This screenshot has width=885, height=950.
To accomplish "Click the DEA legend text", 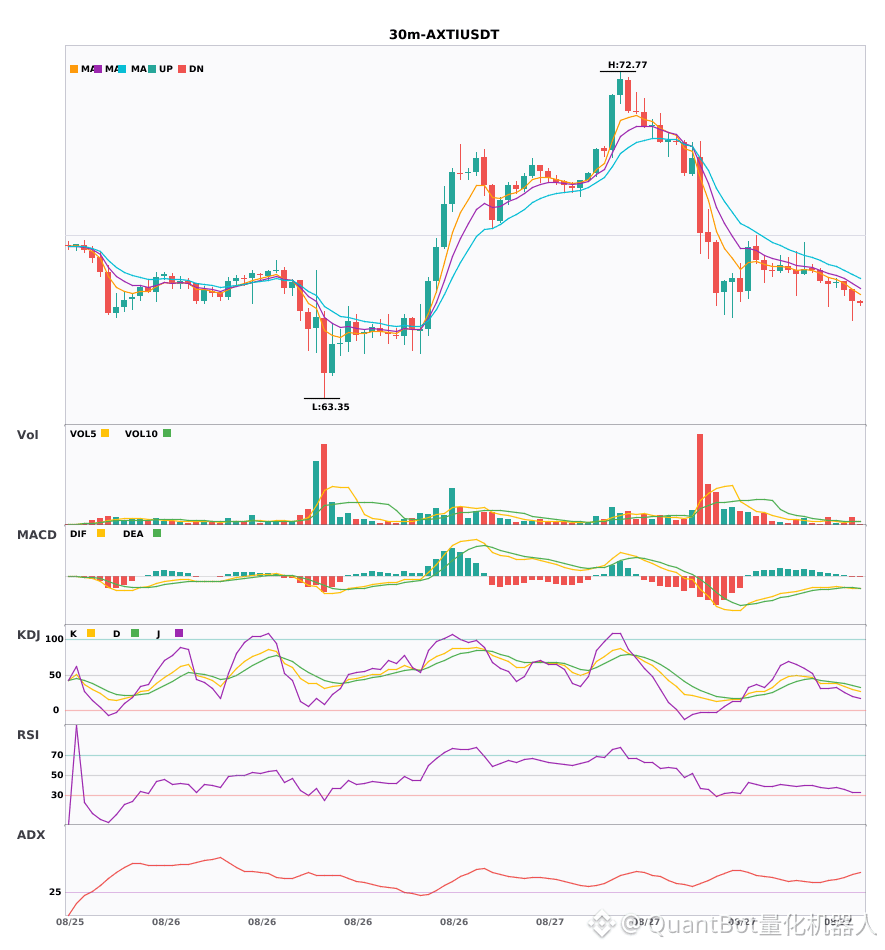I will [x=133, y=534].
